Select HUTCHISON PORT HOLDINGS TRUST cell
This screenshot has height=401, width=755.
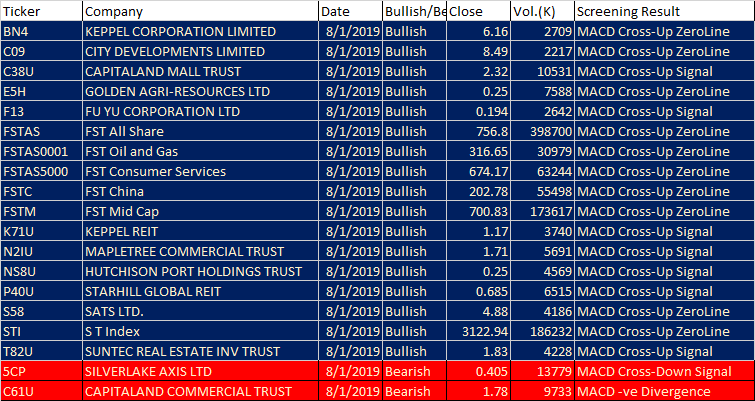click(200, 272)
